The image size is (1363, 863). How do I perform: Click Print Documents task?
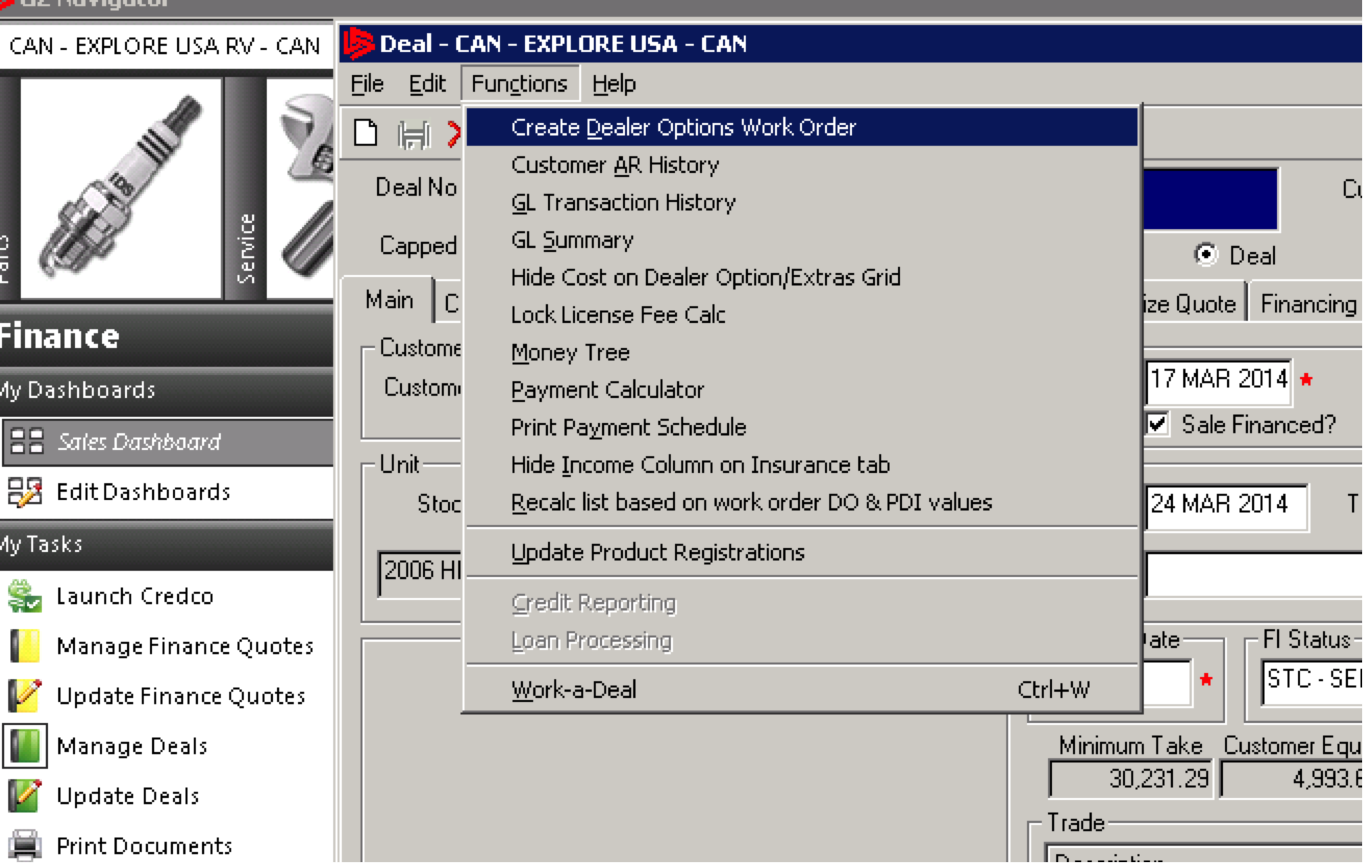click(144, 846)
